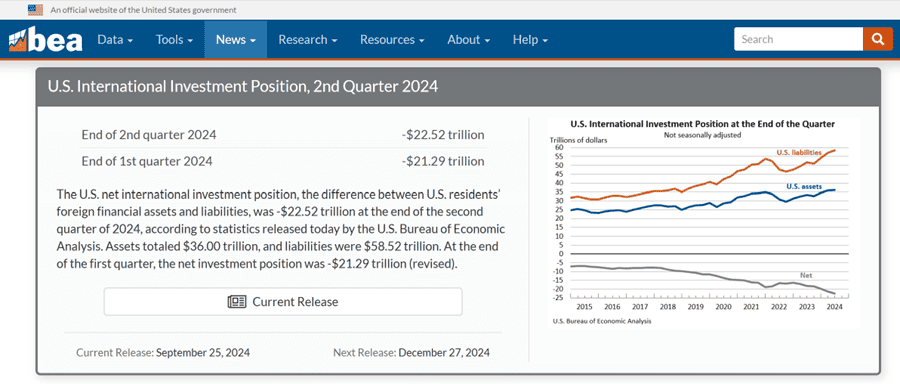
Task: Expand the Tools menu
Action: point(174,40)
